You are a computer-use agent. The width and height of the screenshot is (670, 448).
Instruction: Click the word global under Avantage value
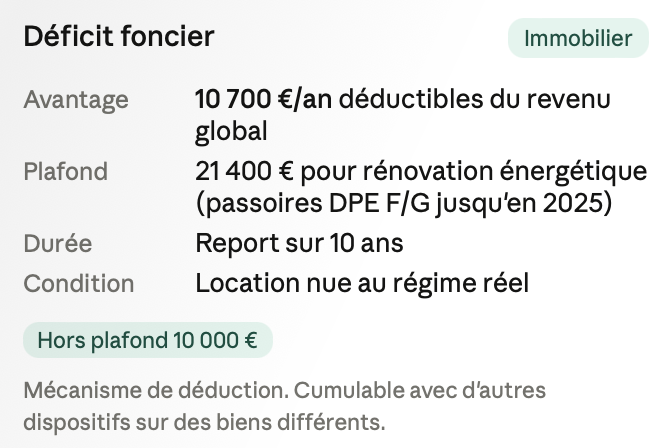click(231, 131)
